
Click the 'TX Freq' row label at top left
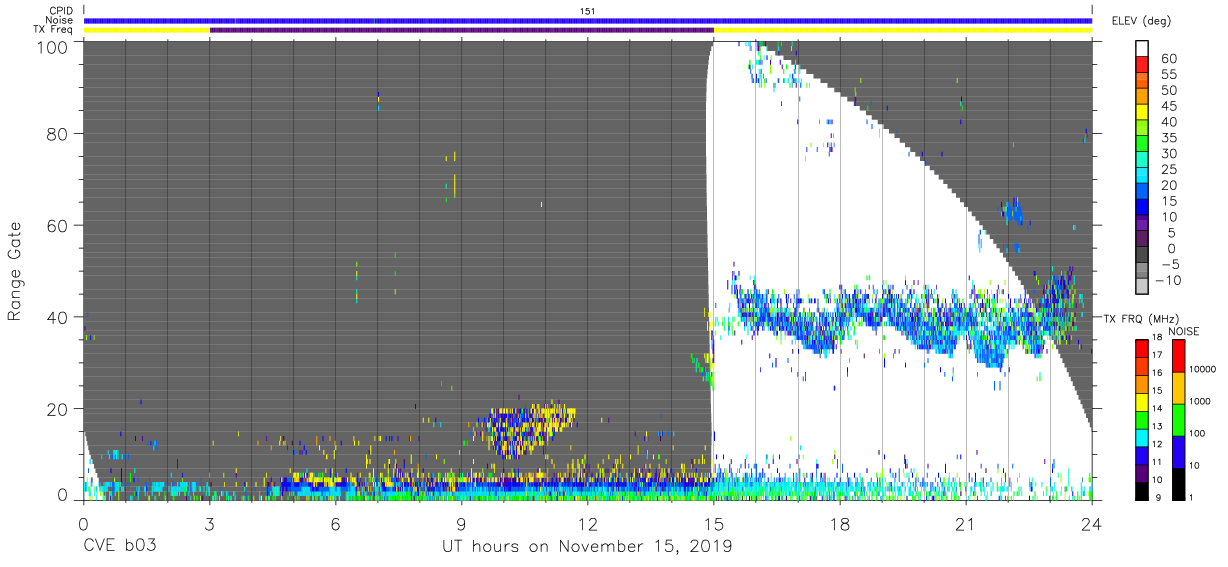coord(53,30)
